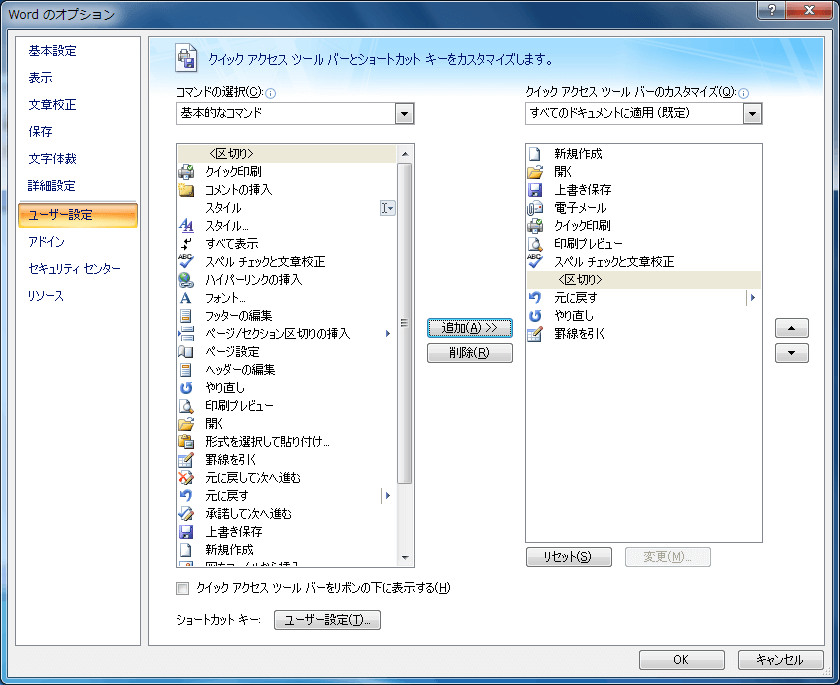Confirm with OK button

(681, 660)
